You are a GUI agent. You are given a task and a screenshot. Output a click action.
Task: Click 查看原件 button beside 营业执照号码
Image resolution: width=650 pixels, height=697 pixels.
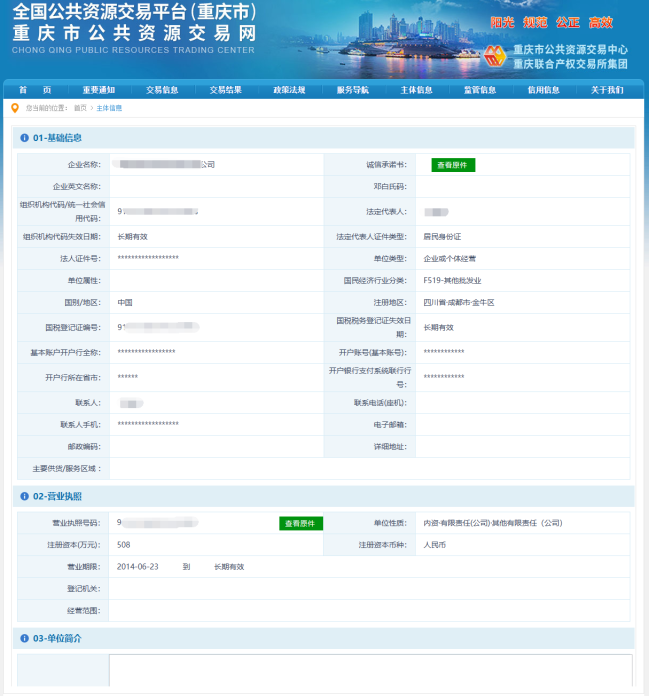[301, 523]
